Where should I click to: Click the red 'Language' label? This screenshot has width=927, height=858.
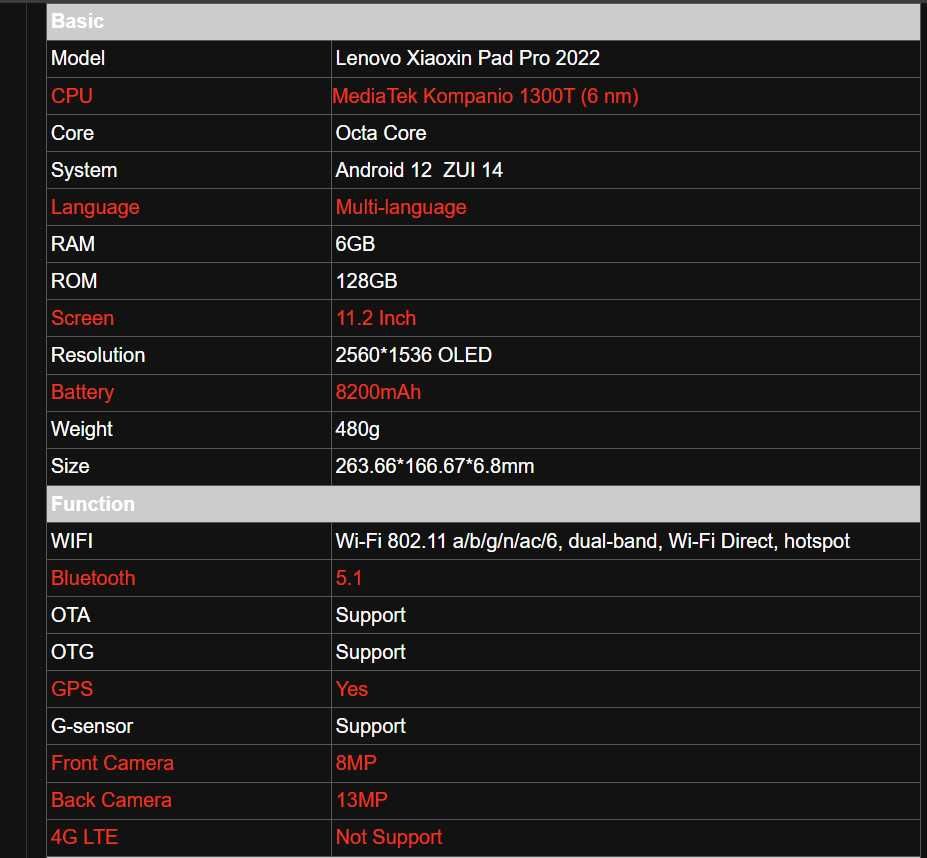click(x=95, y=207)
